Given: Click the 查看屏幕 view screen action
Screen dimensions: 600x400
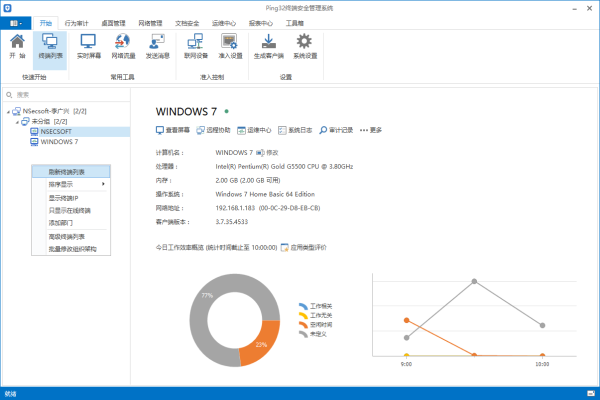Looking at the screenshot, I should click(x=173, y=130).
